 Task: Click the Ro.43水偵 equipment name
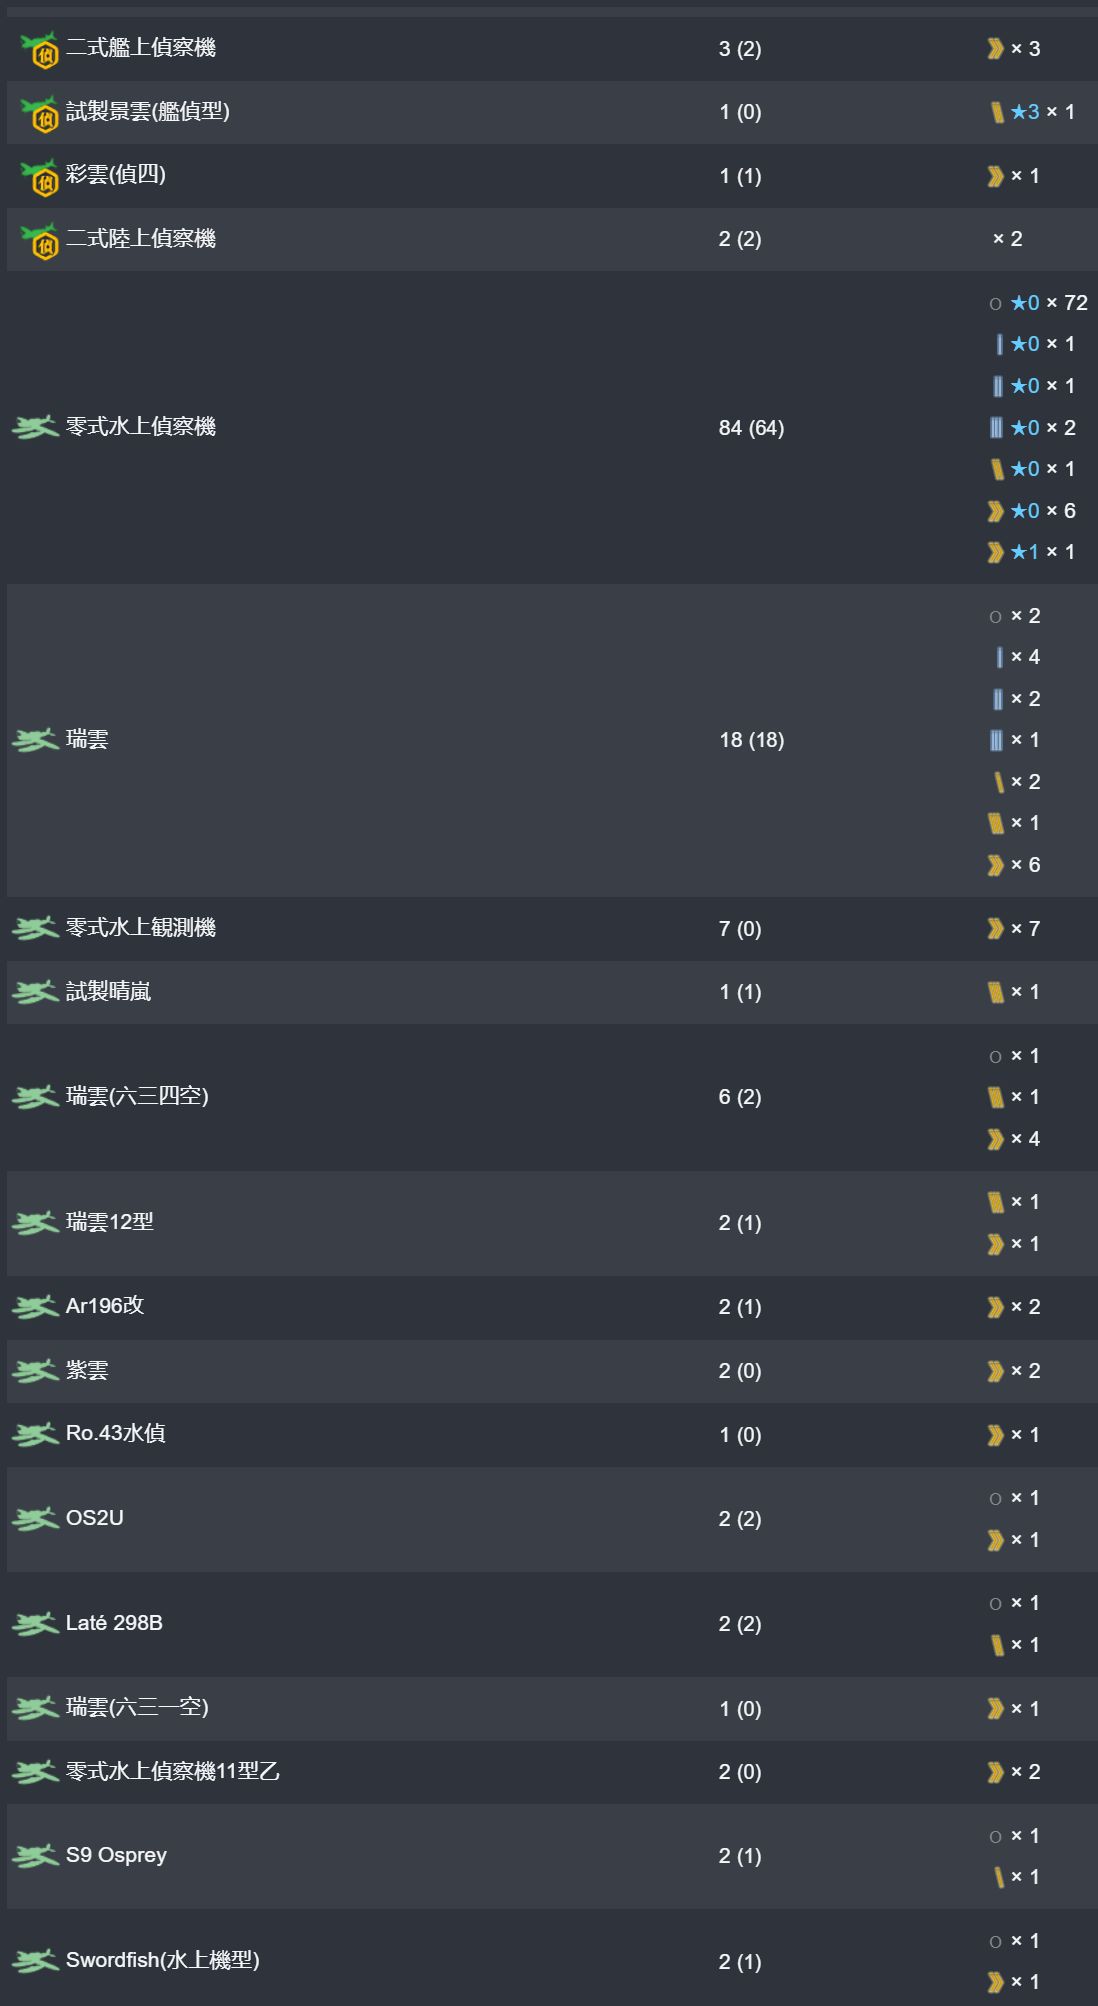tap(116, 1434)
